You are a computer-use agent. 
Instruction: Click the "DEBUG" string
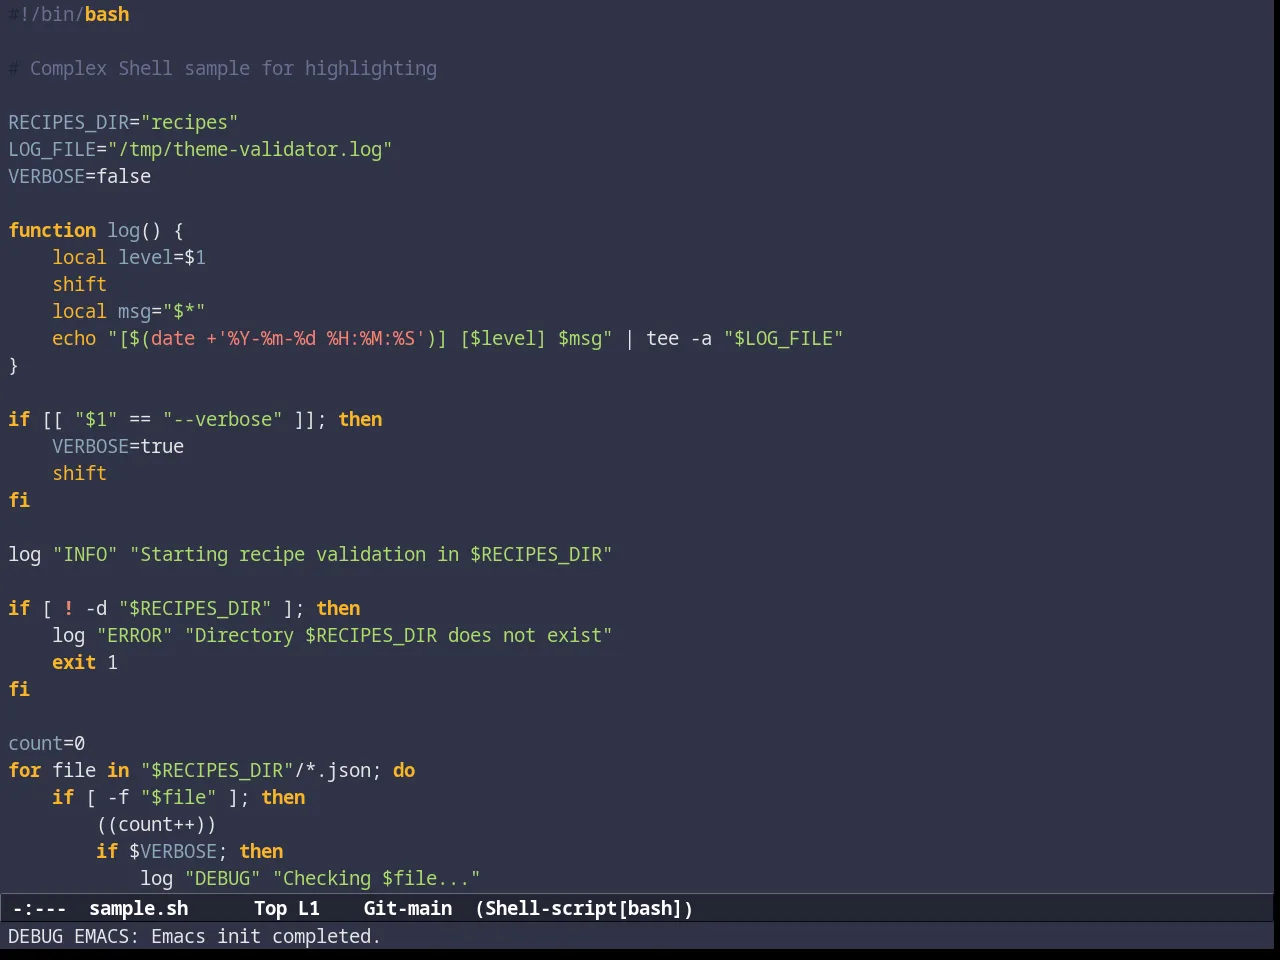point(222,878)
